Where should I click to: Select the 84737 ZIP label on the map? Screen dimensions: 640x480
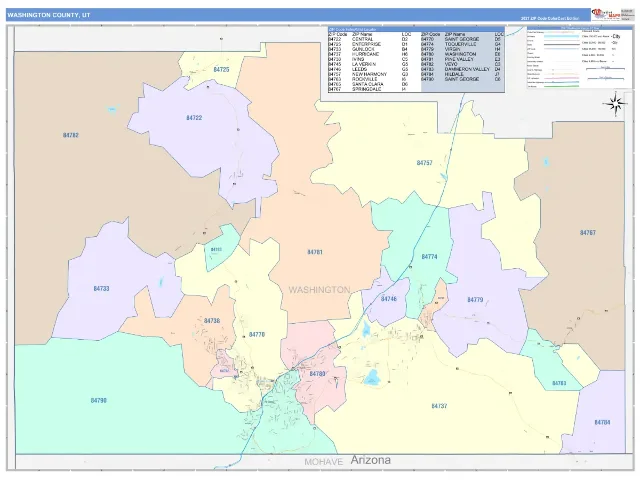pos(439,406)
